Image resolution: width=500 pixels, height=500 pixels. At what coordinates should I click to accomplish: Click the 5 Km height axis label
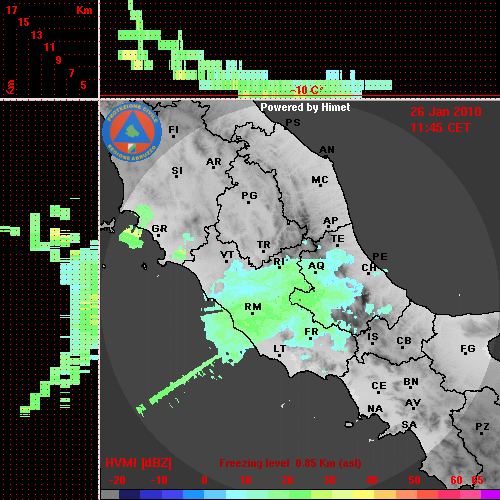point(83,85)
